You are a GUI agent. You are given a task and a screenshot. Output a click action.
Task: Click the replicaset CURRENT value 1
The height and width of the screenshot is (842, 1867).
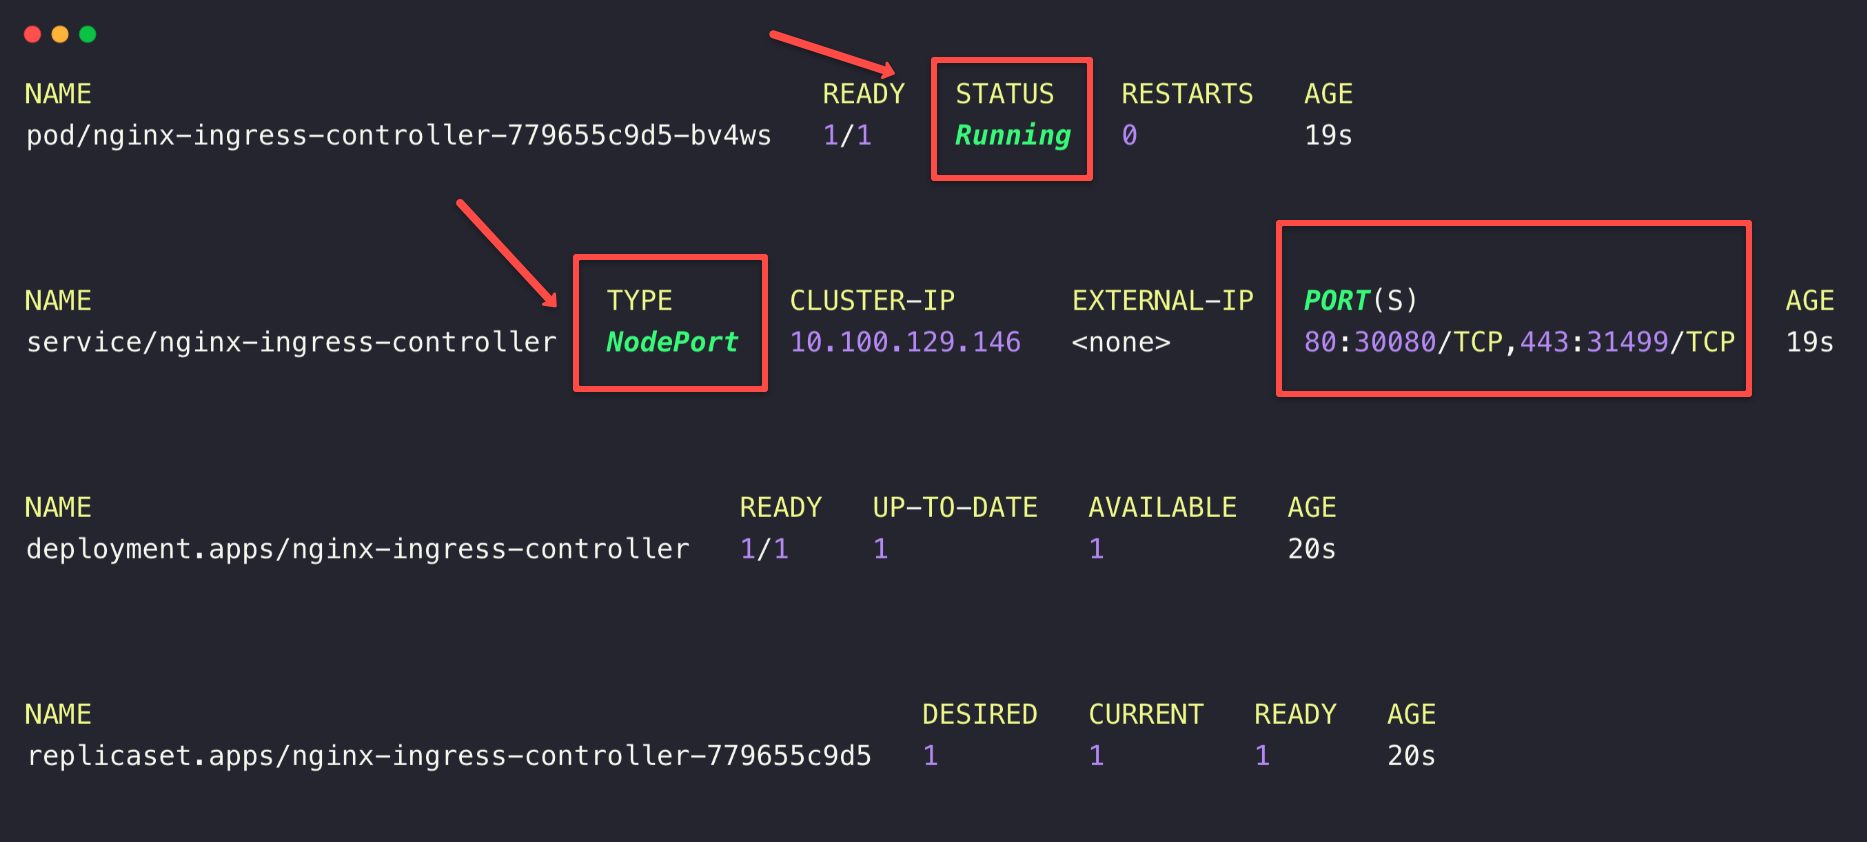tap(1097, 756)
